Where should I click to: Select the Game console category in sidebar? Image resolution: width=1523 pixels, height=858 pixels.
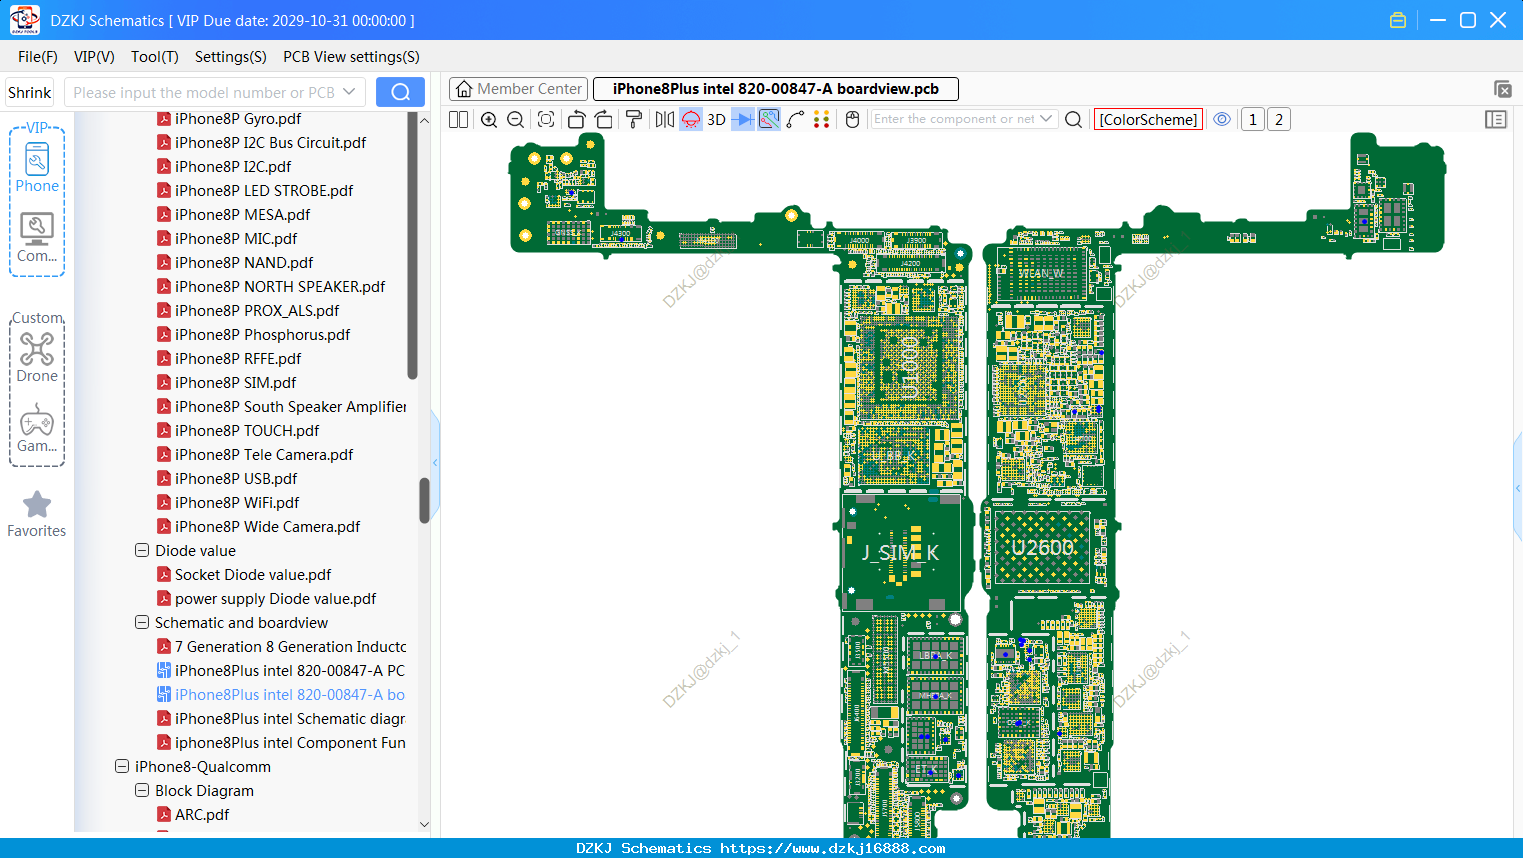37,428
